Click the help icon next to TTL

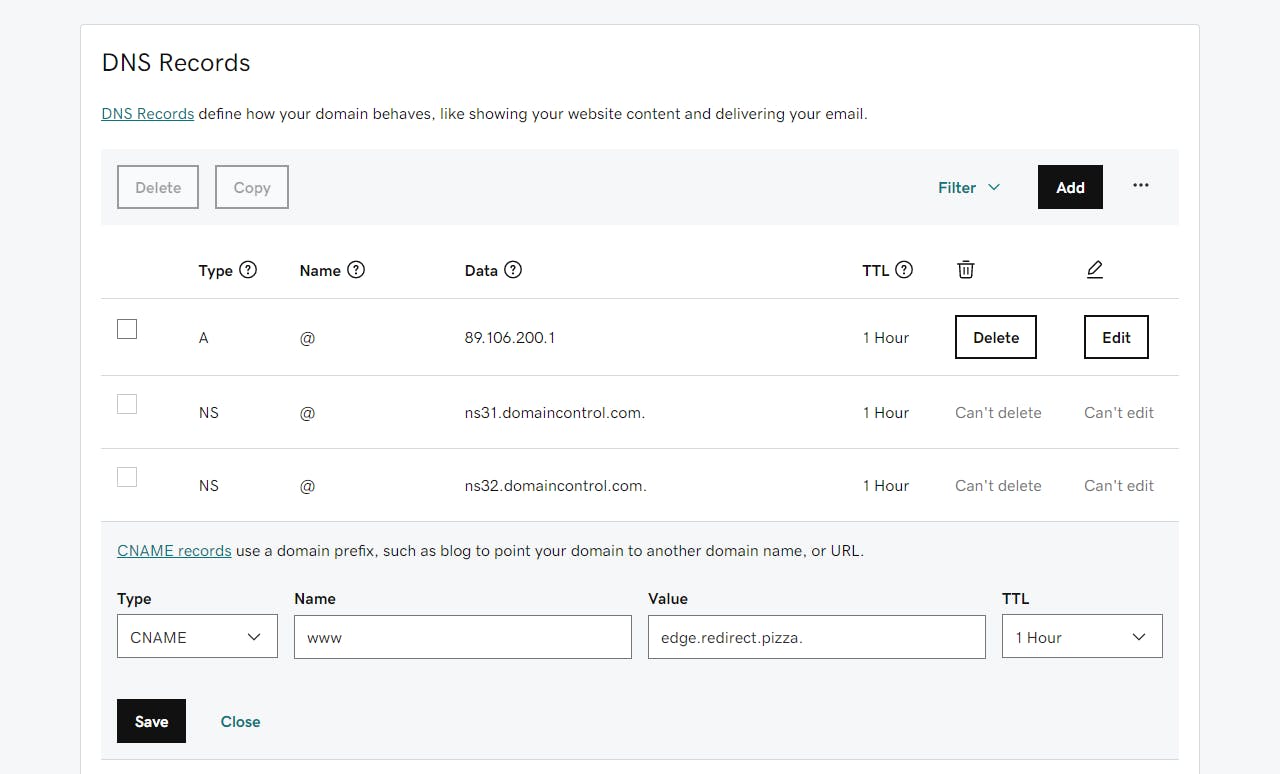[x=904, y=270]
